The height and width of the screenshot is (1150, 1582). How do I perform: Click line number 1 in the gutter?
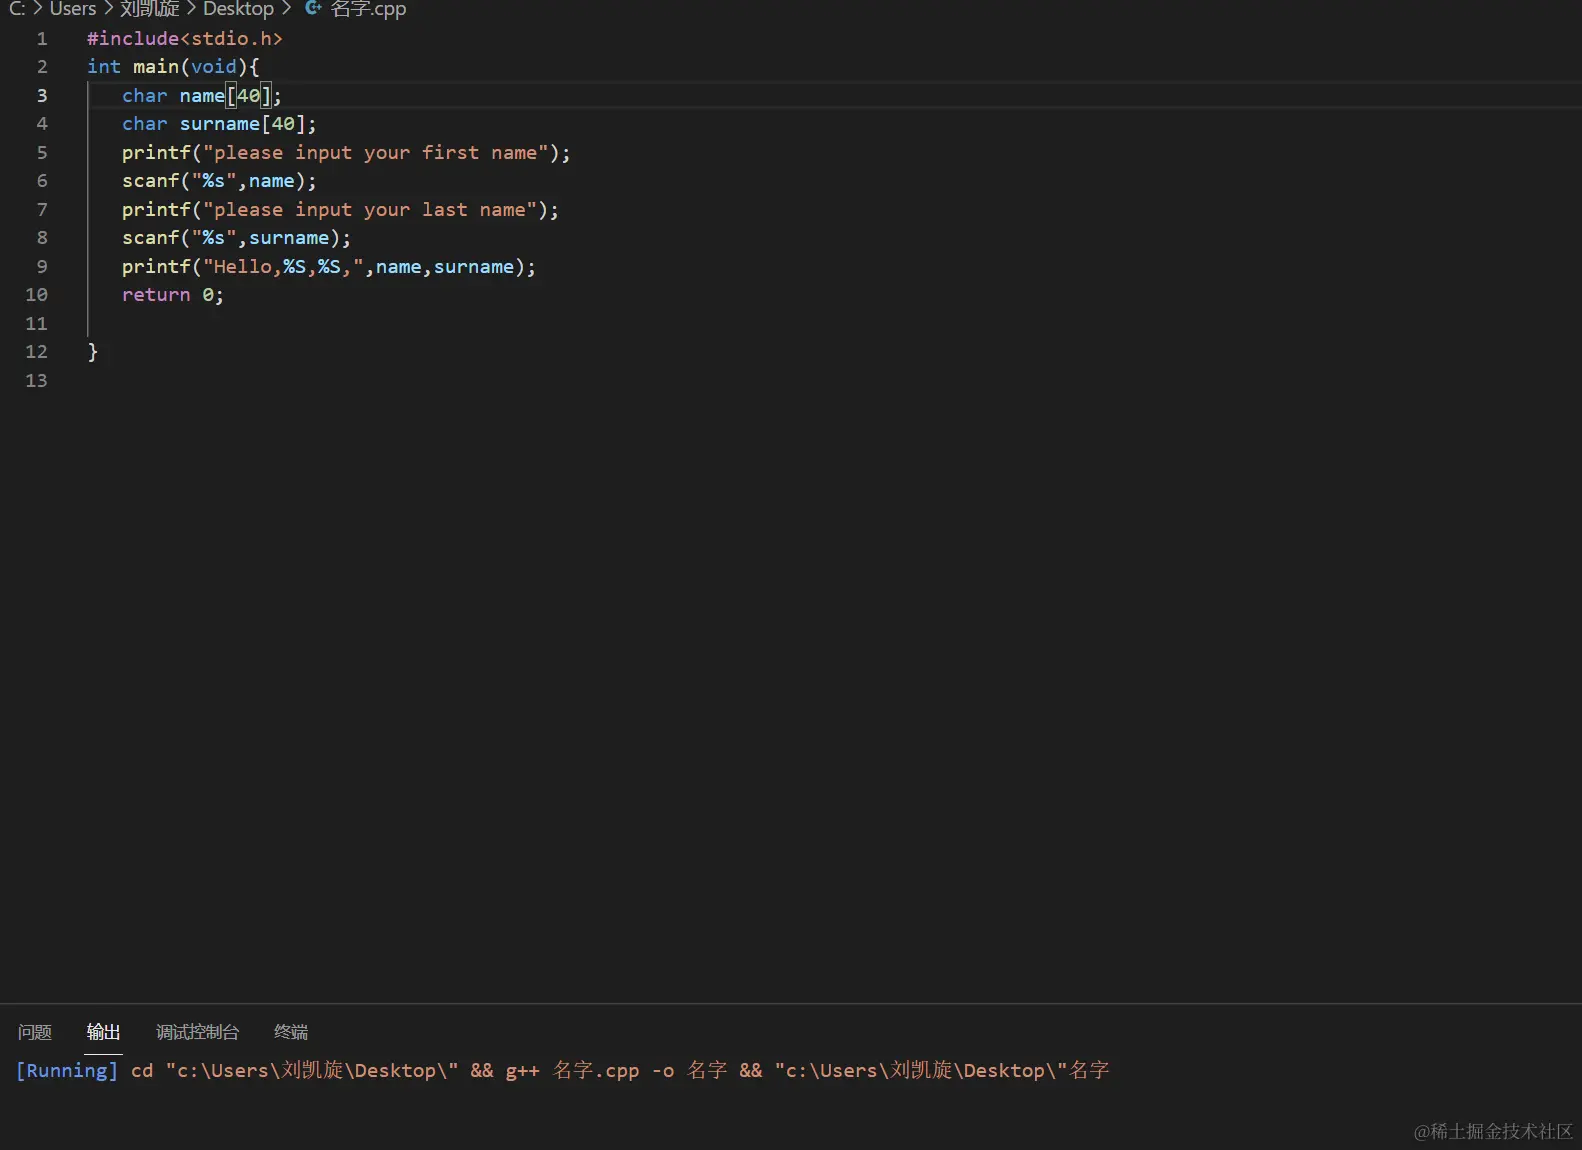pos(42,39)
